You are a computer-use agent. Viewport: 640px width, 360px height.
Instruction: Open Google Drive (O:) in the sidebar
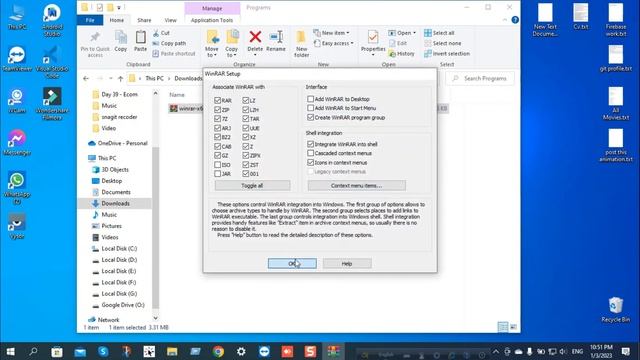pos(122,305)
